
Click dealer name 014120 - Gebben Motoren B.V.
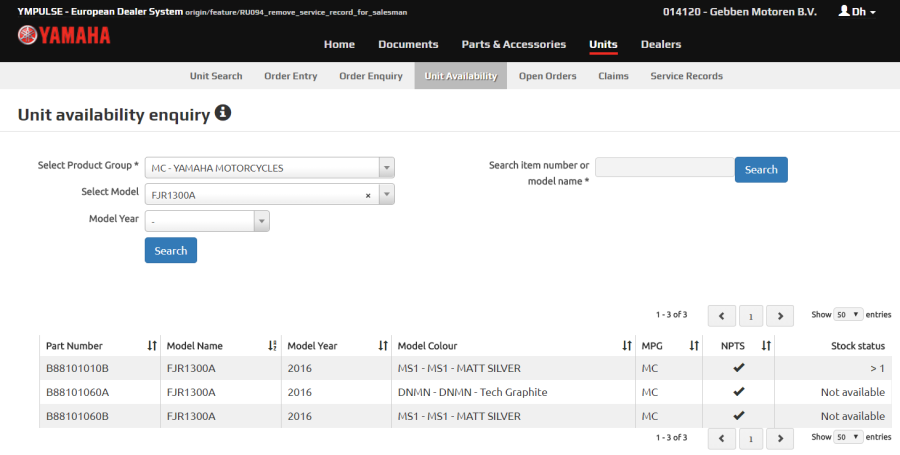[739, 12]
